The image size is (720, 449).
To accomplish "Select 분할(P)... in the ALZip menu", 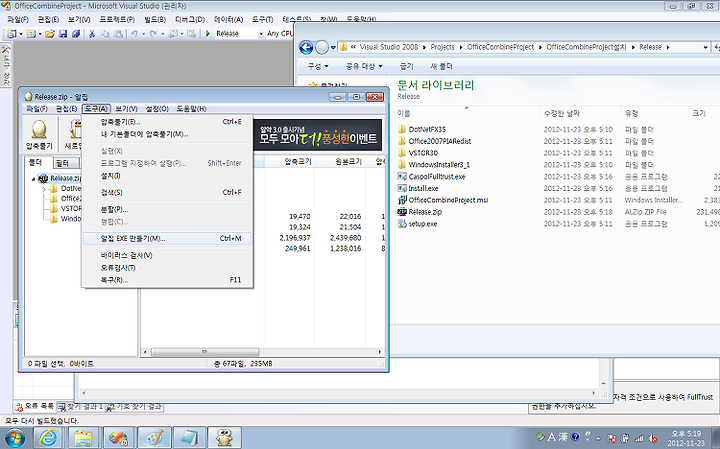I will pos(168,209).
